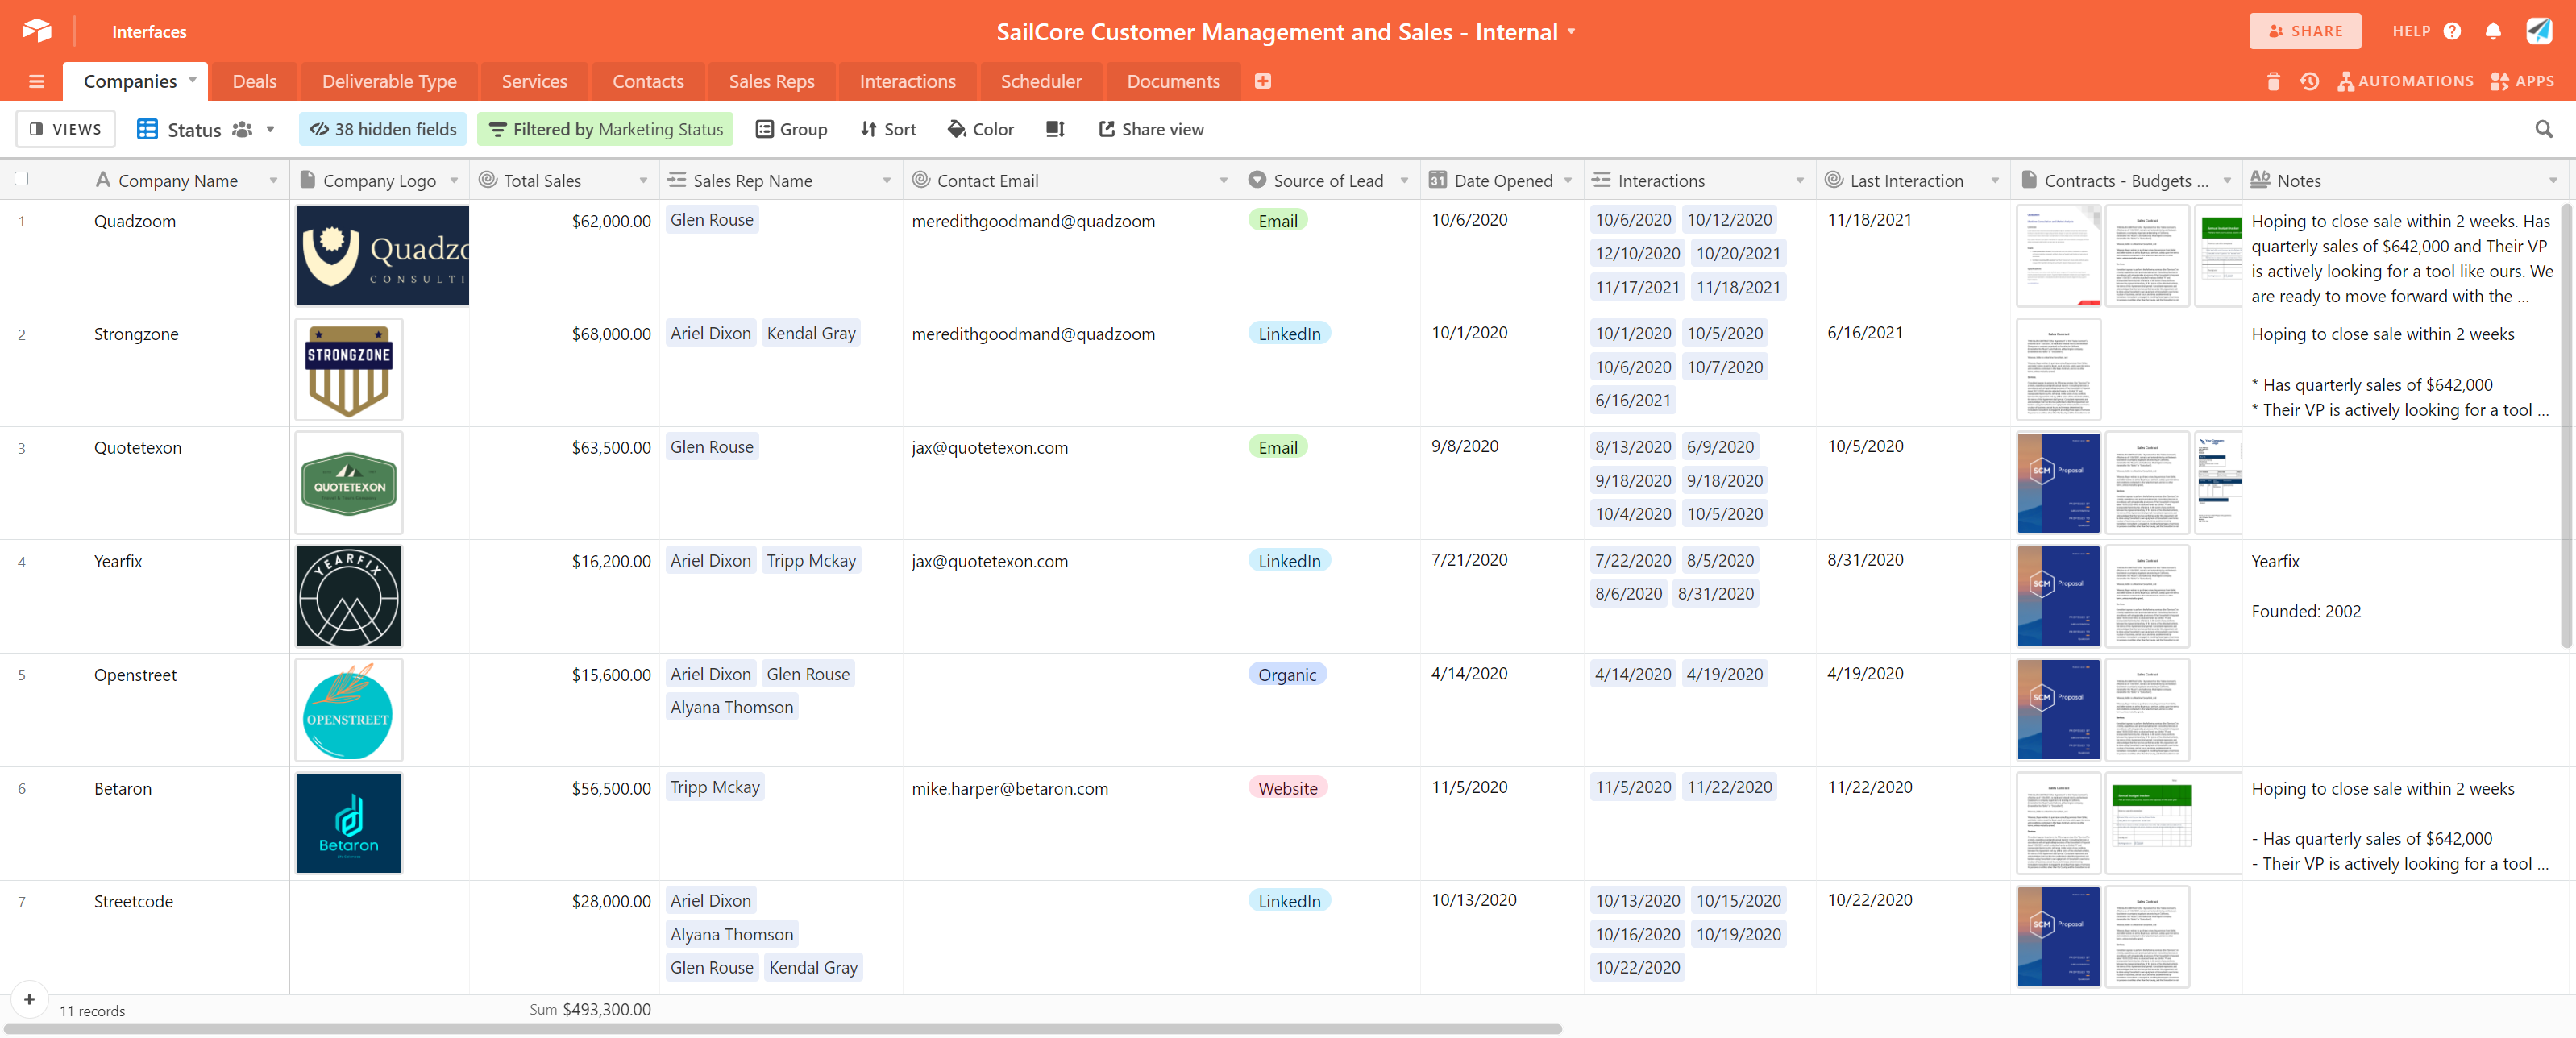
Task: Open the Sales Reps tab
Action: (771, 81)
